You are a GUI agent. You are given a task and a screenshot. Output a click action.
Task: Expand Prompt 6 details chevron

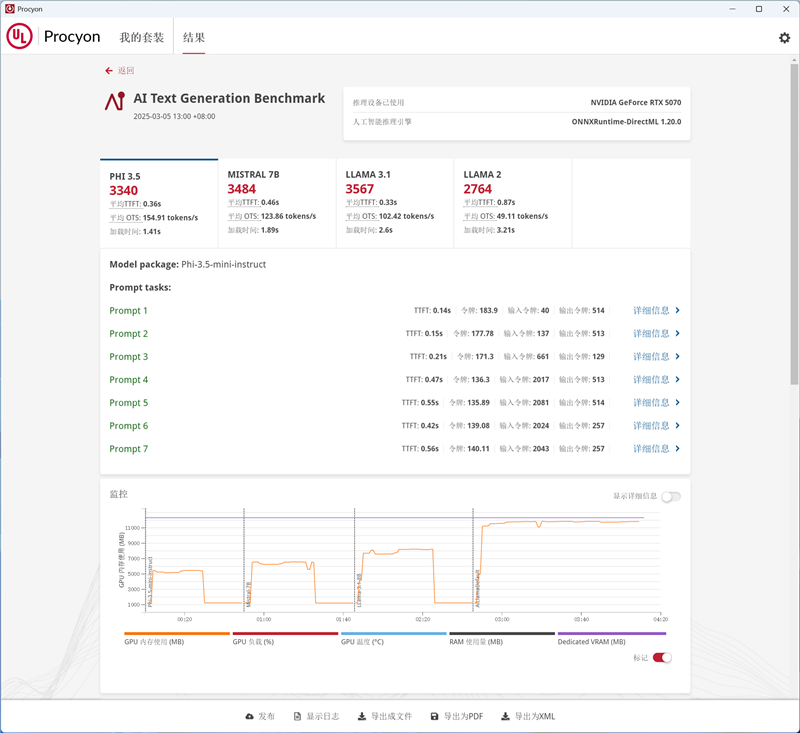click(x=678, y=425)
